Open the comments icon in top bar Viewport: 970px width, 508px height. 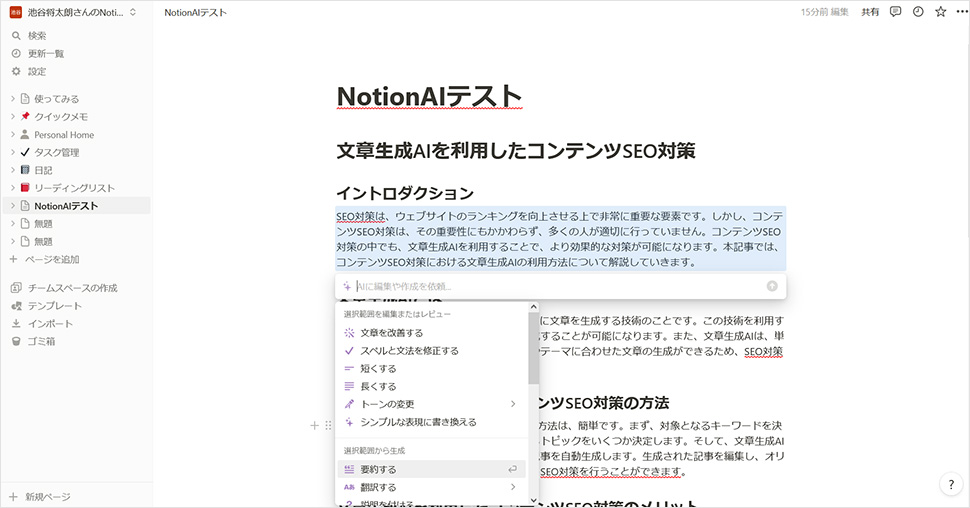pyautogui.click(x=895, y=12)
